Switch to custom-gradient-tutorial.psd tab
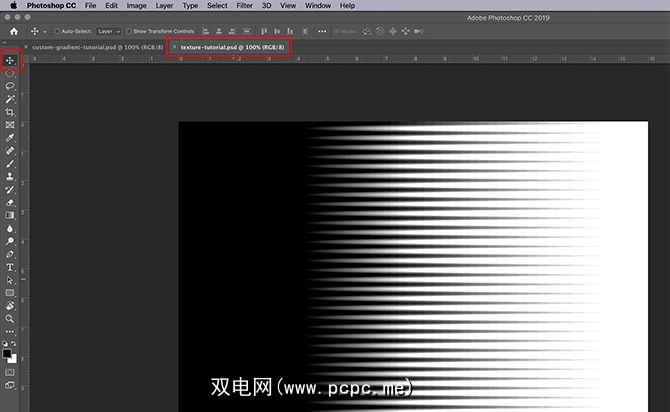The image size is (670, 412). [98, 47]
